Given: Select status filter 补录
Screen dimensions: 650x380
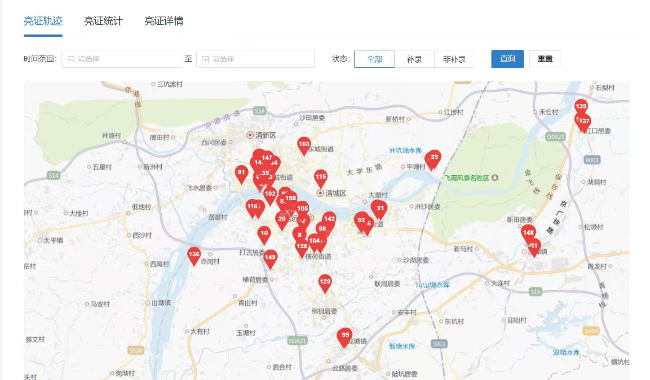Looking at the screenshot, I should click(x=414, y=59).
